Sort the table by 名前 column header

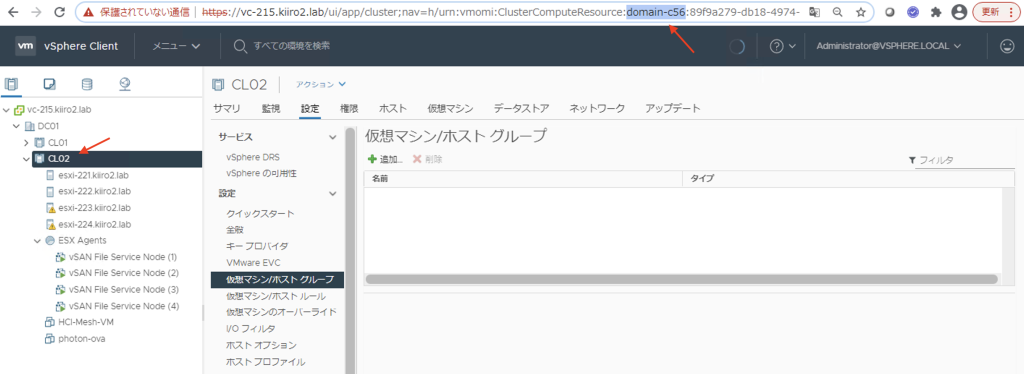tap(522, 178)
